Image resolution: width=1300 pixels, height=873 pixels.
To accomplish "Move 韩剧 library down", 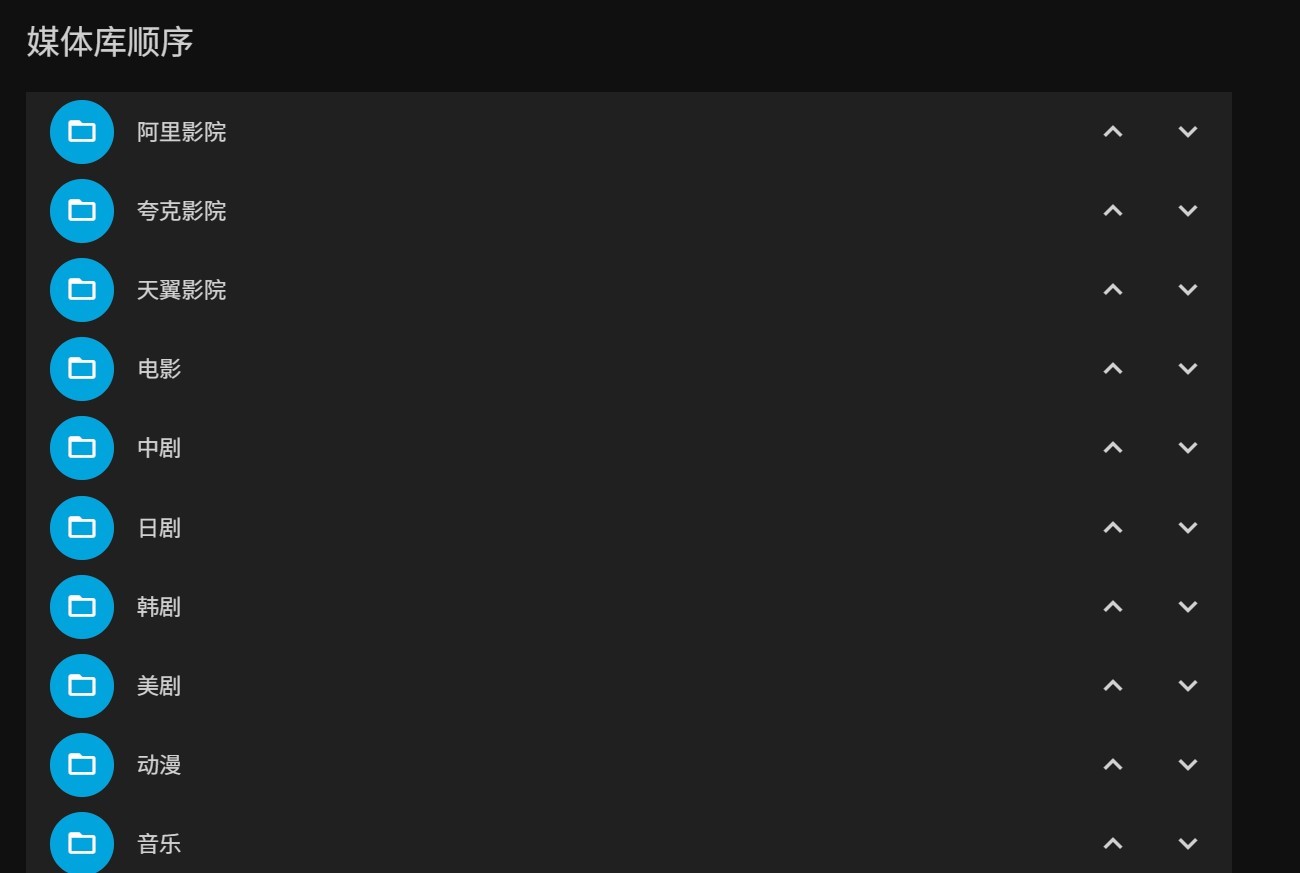I will (x=1188, y=607).
